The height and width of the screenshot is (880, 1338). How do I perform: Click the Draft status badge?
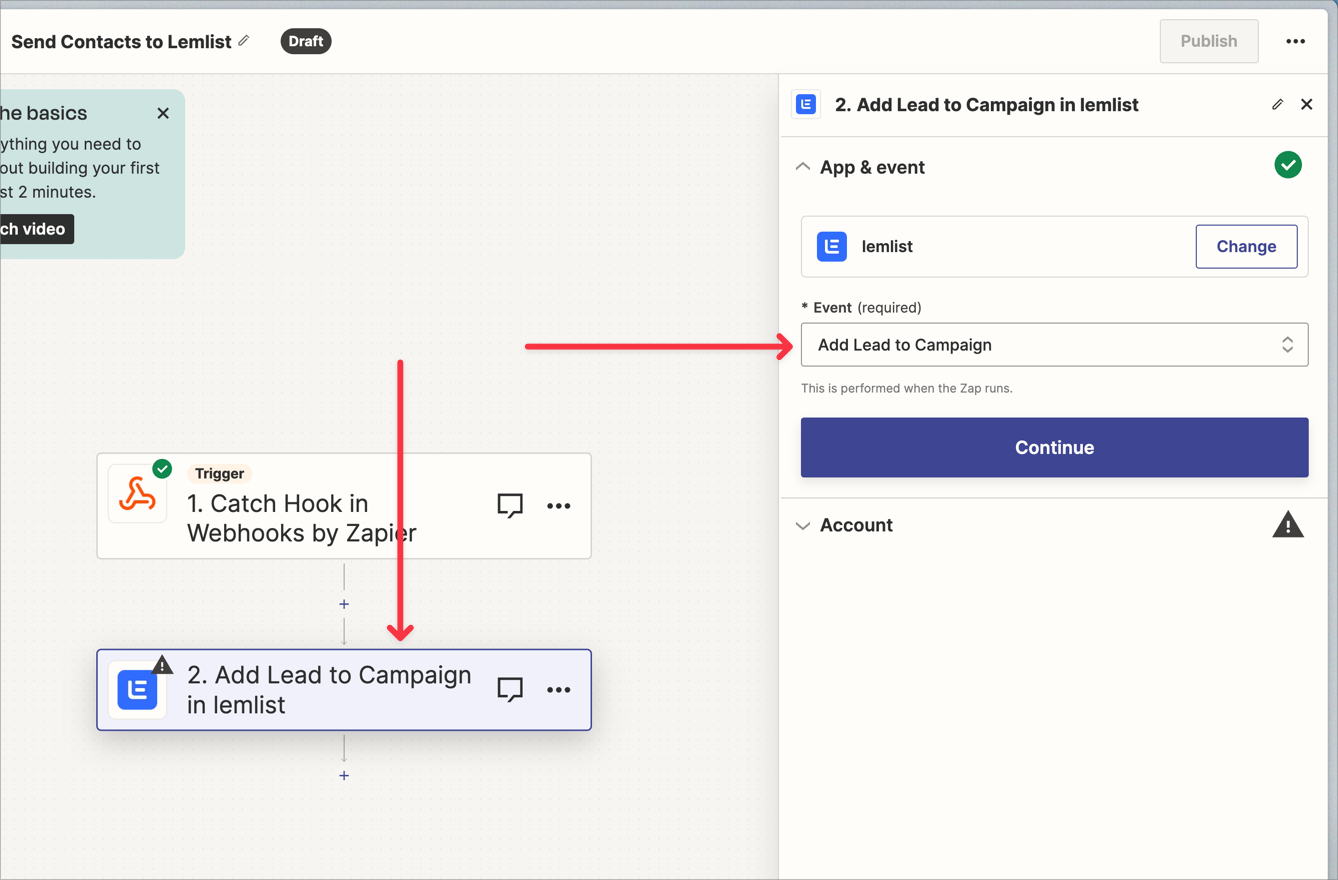pyautogui.click(x=305, y=41)
